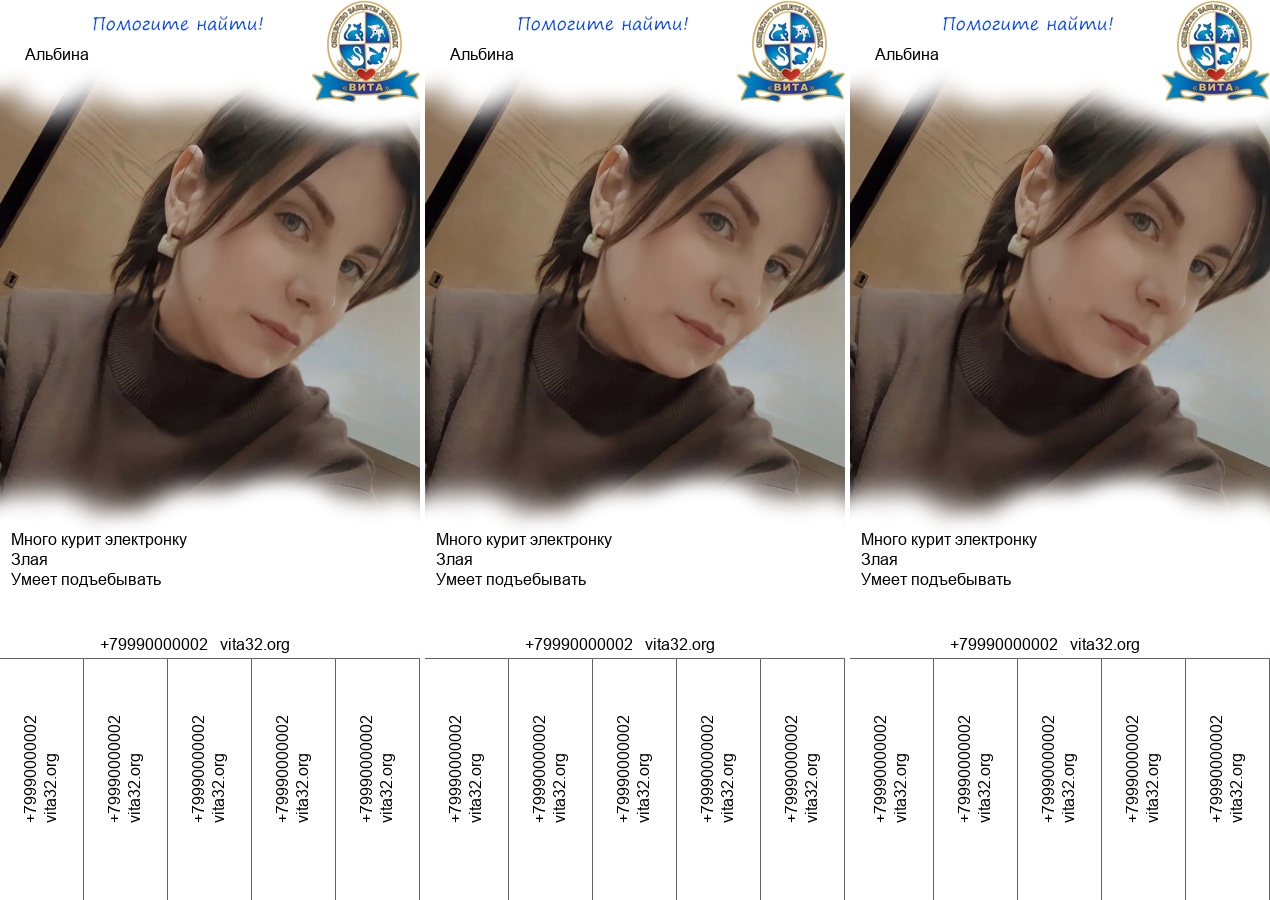Click the last tear-off strip of right flyer
This screenshot has width=1270, height=900.
click(x=1227, y=768)
